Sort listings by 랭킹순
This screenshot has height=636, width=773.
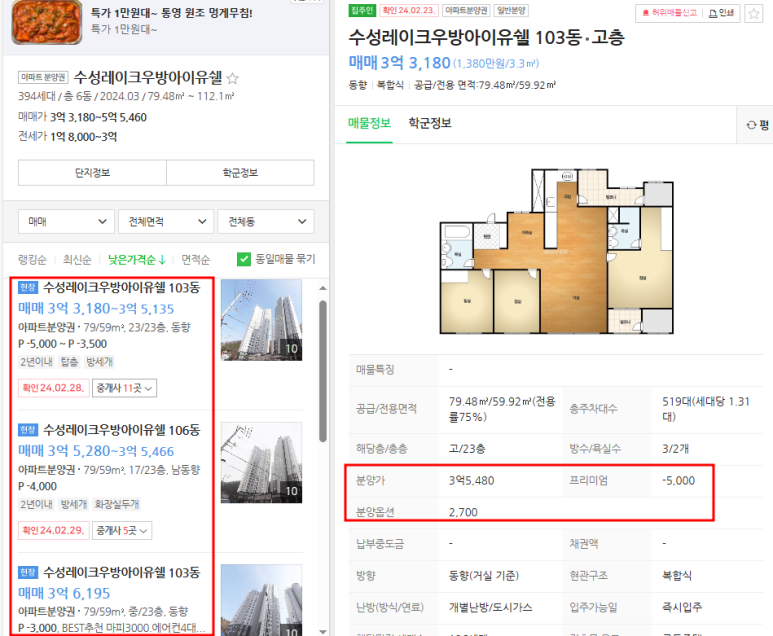tap(32, 259)
